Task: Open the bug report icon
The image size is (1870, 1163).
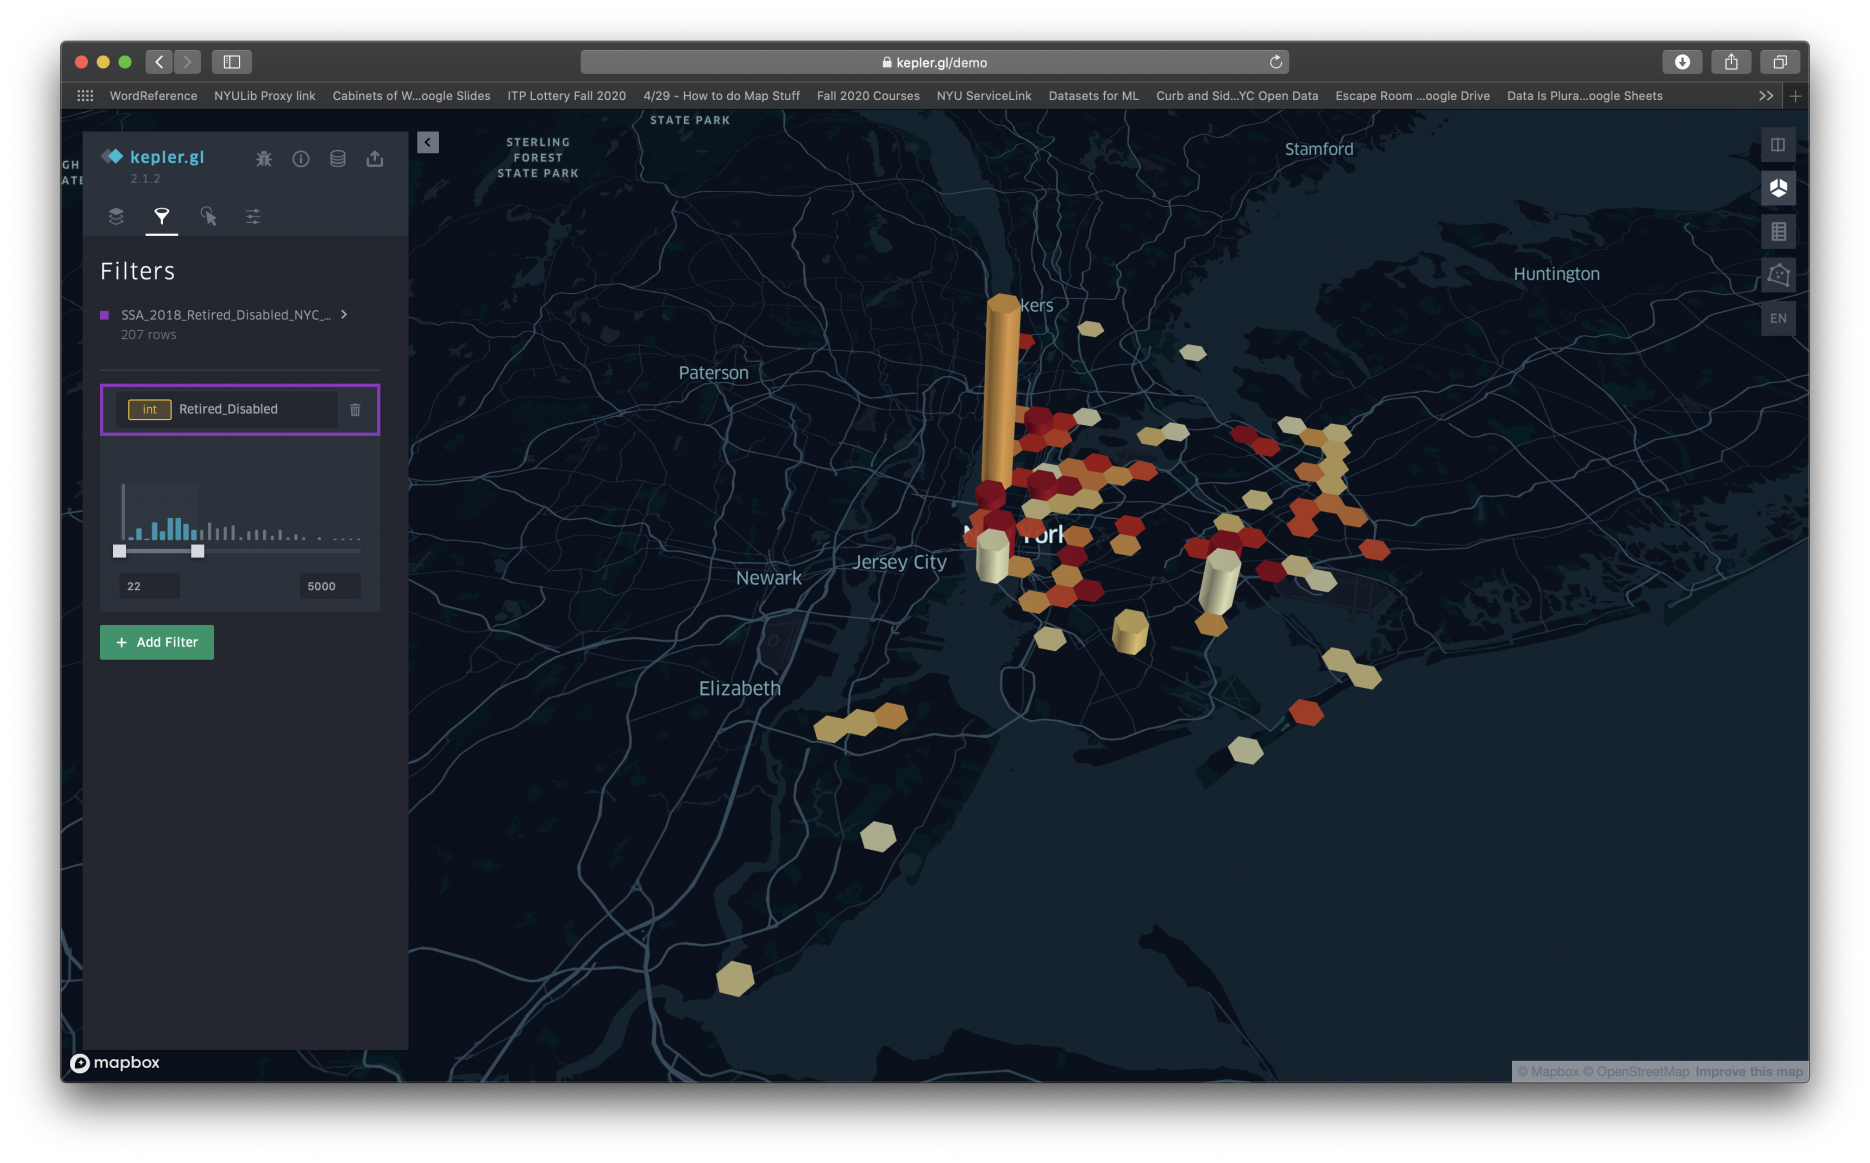Action: point(264,159)
